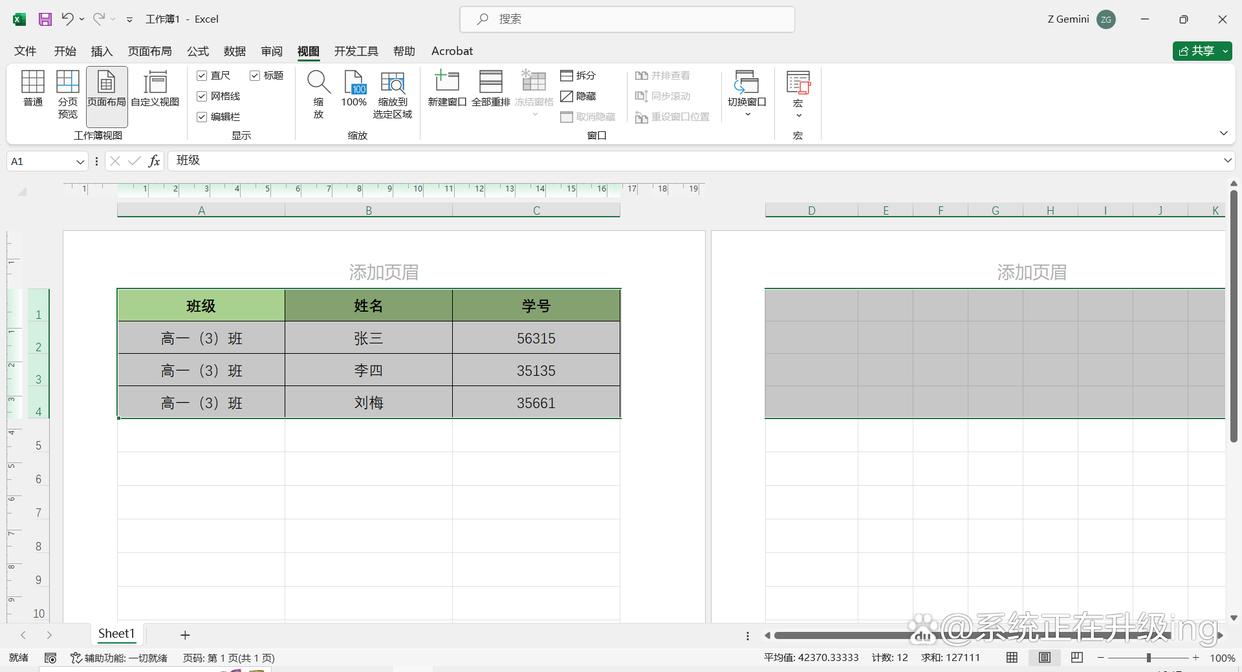Switch to Normal view in status bar
Screen dimensions: 1242x672
[1012, 658]
